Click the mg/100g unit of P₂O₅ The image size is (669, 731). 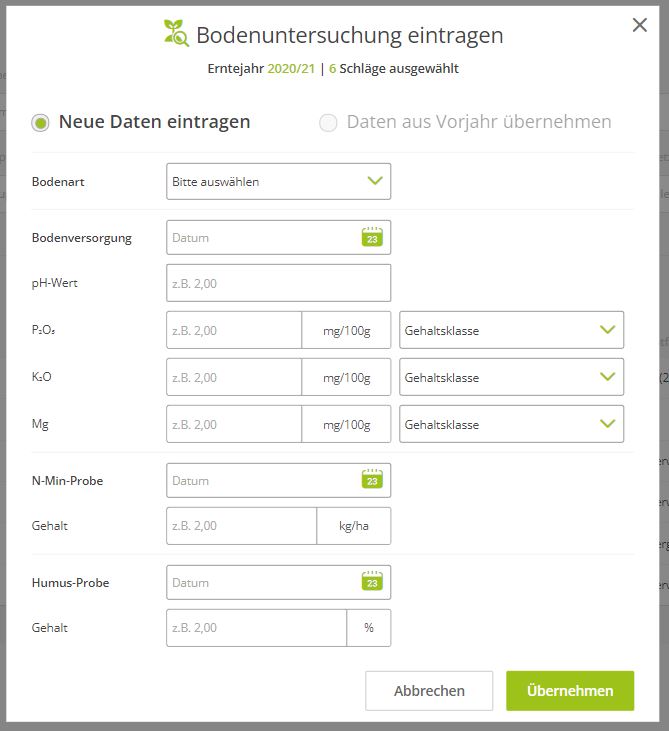(346, 331)
